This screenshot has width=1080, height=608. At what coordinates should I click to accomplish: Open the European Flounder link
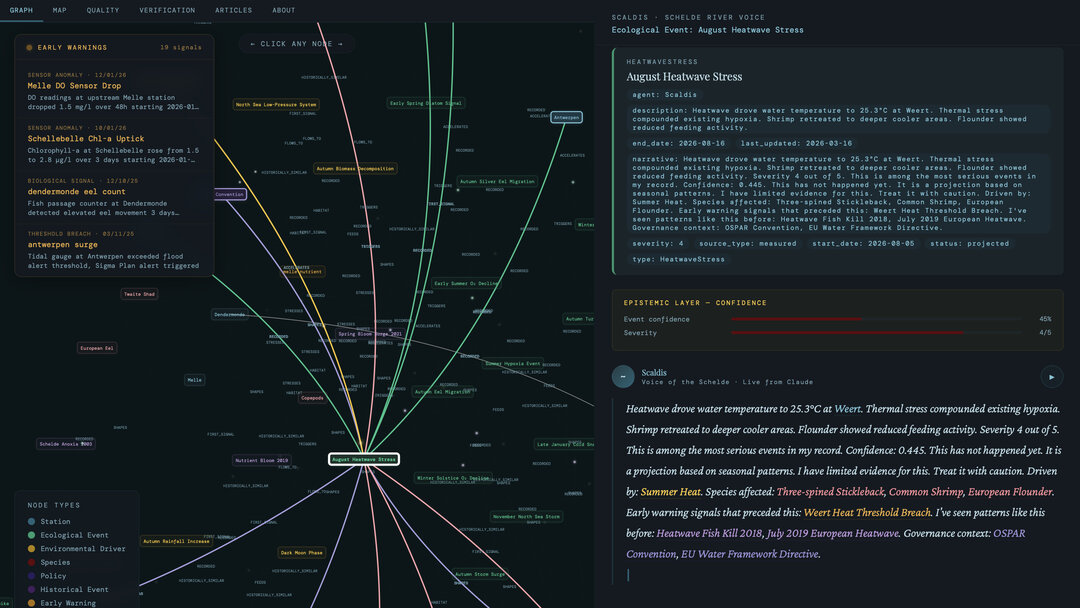pos(1010,492)
